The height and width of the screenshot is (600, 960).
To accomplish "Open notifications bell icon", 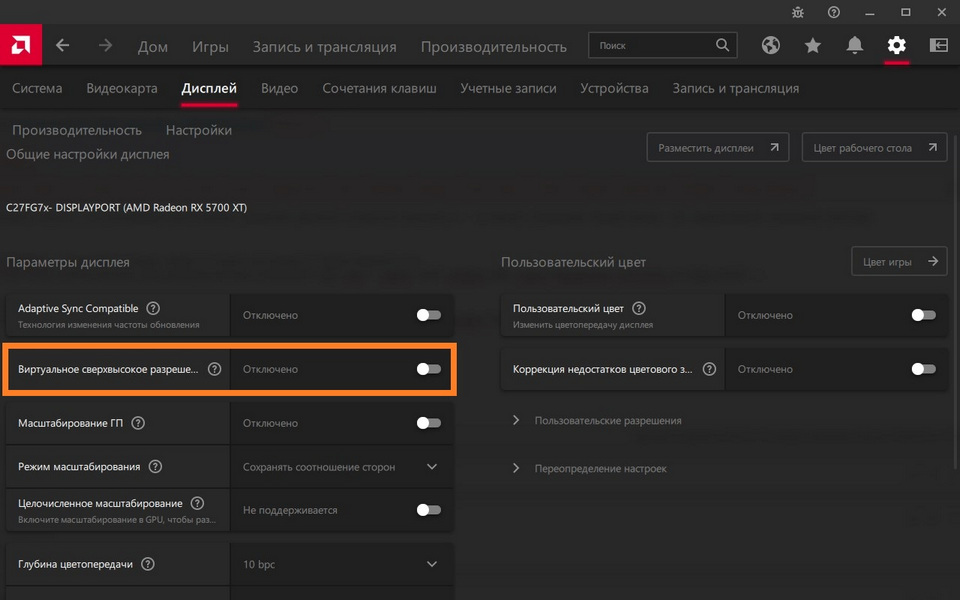I will pos(855,45).
